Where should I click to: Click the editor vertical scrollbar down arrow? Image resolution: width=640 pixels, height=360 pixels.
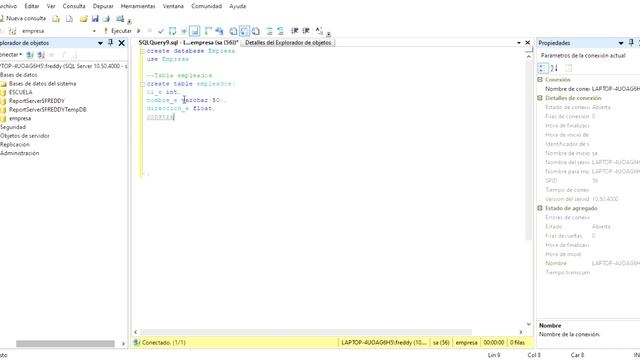(x=529, y=324)
